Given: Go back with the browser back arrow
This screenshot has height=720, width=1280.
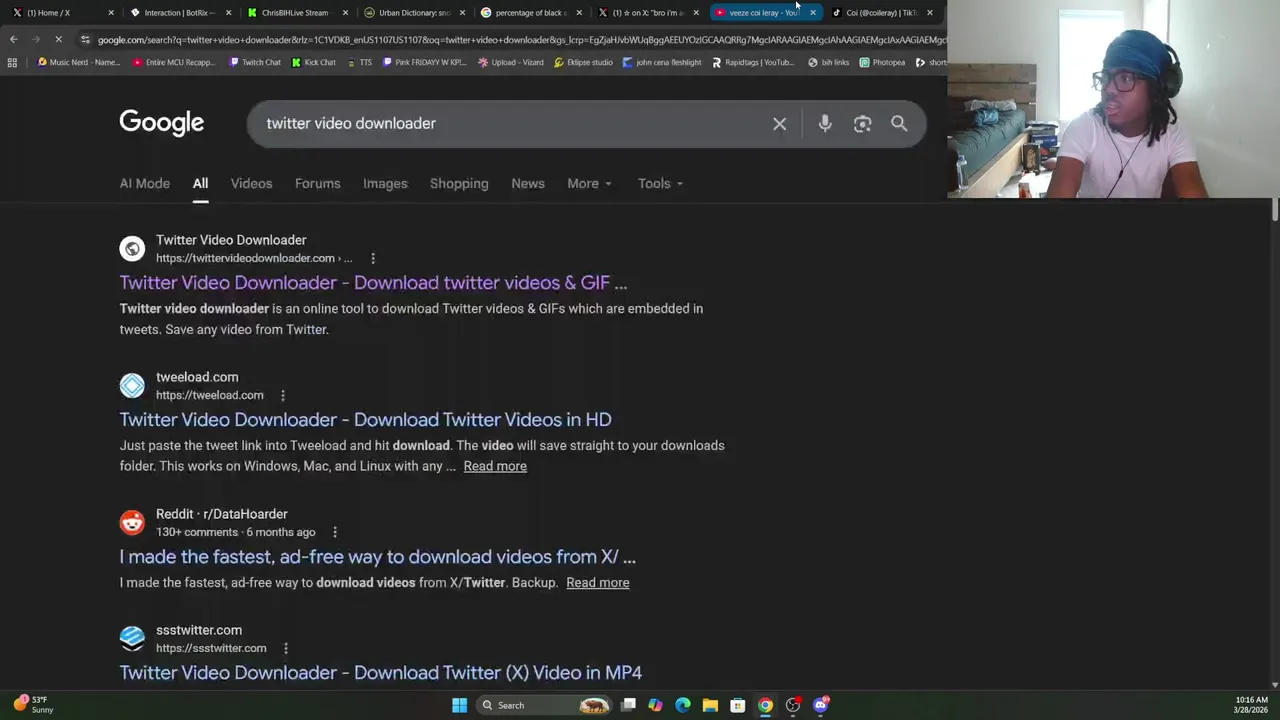Looking at the screenshot, I should click(13, 39).
